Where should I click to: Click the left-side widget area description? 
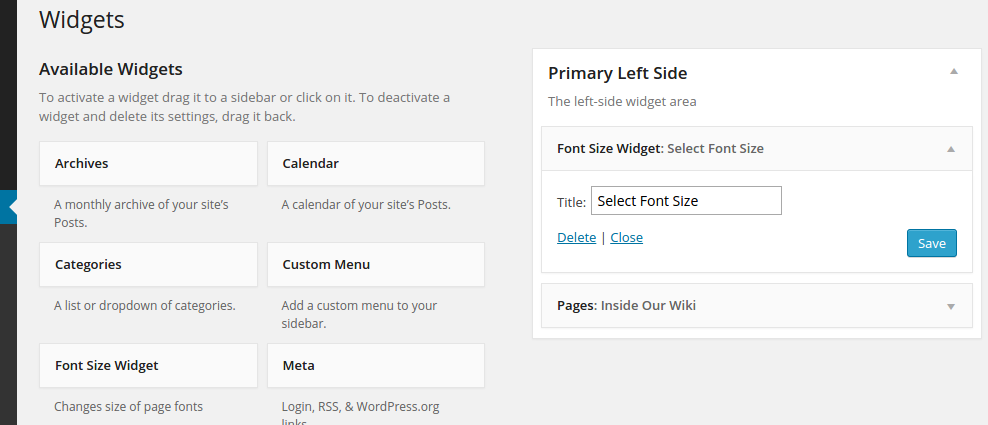click(x=622, y=101)
